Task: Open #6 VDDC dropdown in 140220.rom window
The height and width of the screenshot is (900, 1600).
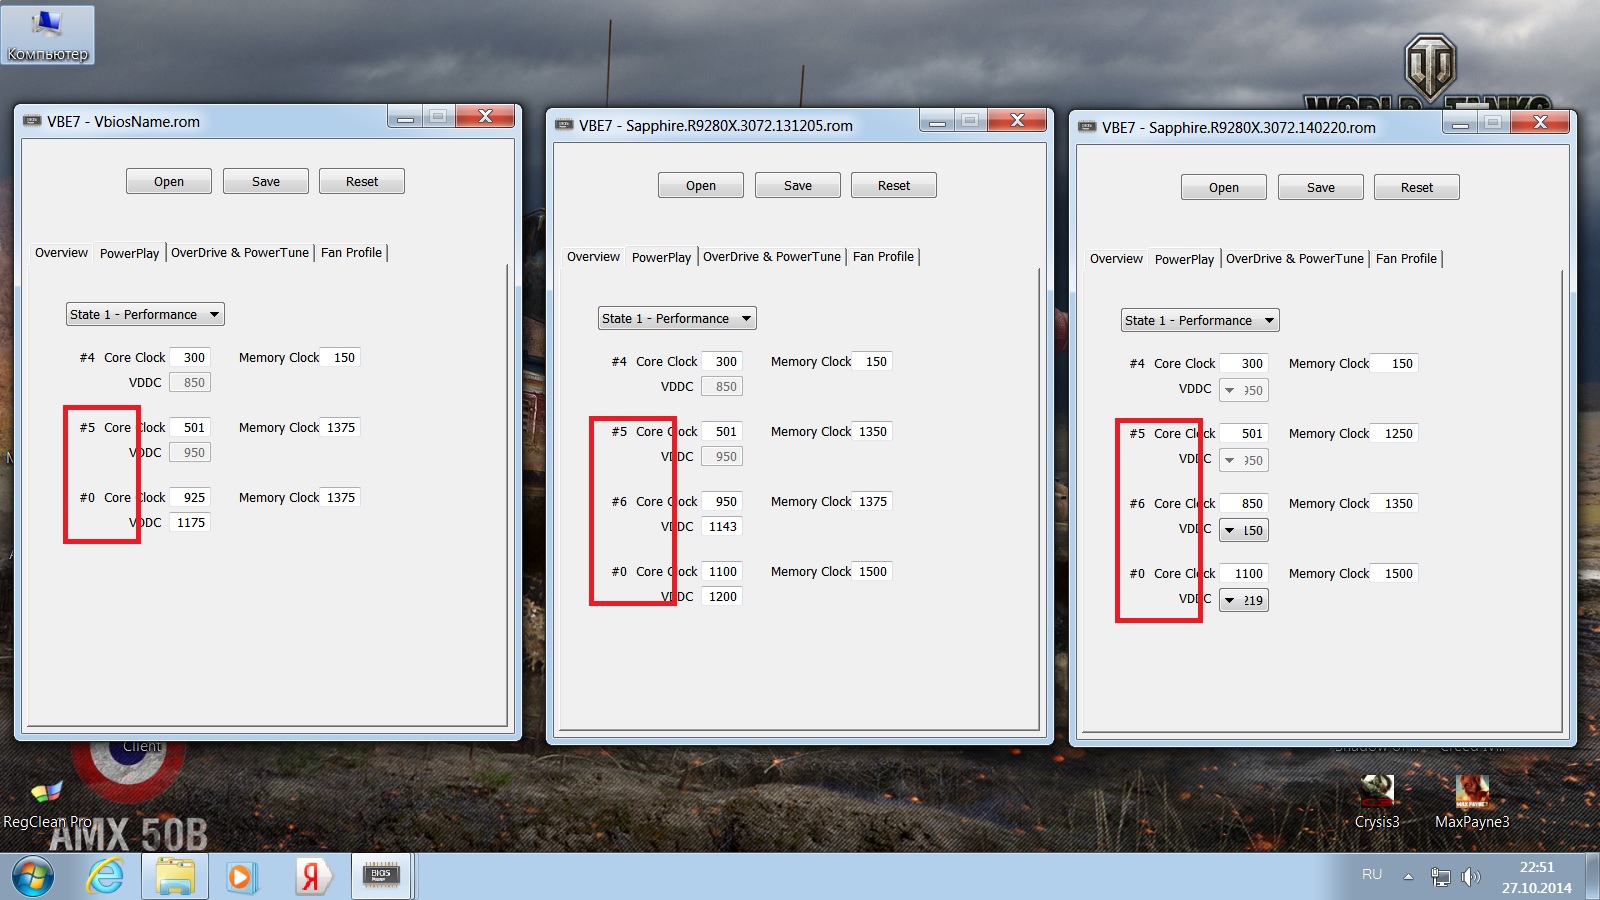Action: 1244,530
